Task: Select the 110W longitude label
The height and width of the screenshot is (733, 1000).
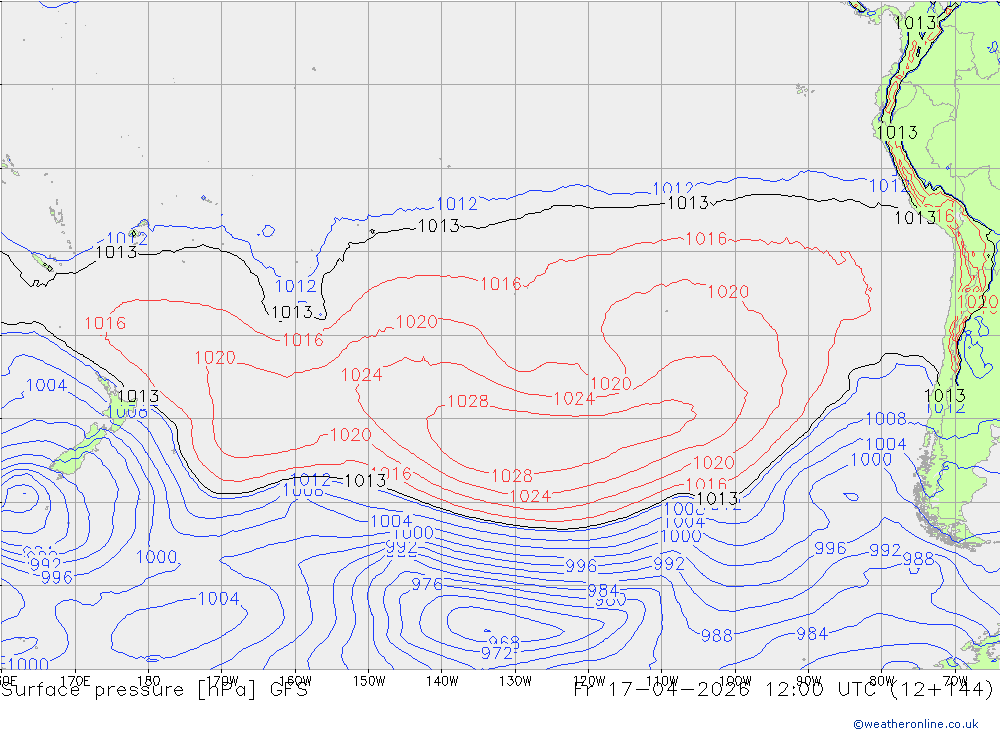Action: 662,681
